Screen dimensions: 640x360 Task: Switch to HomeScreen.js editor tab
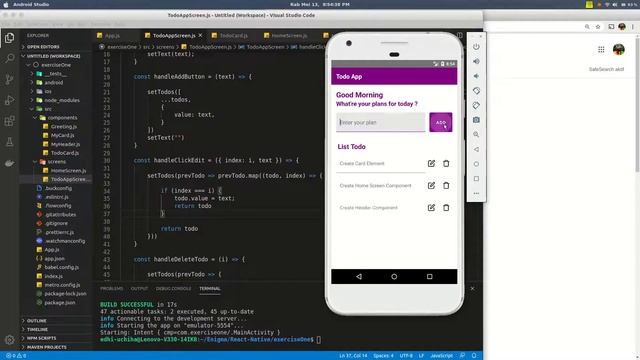pyautogui.click(x=289, y=36)
